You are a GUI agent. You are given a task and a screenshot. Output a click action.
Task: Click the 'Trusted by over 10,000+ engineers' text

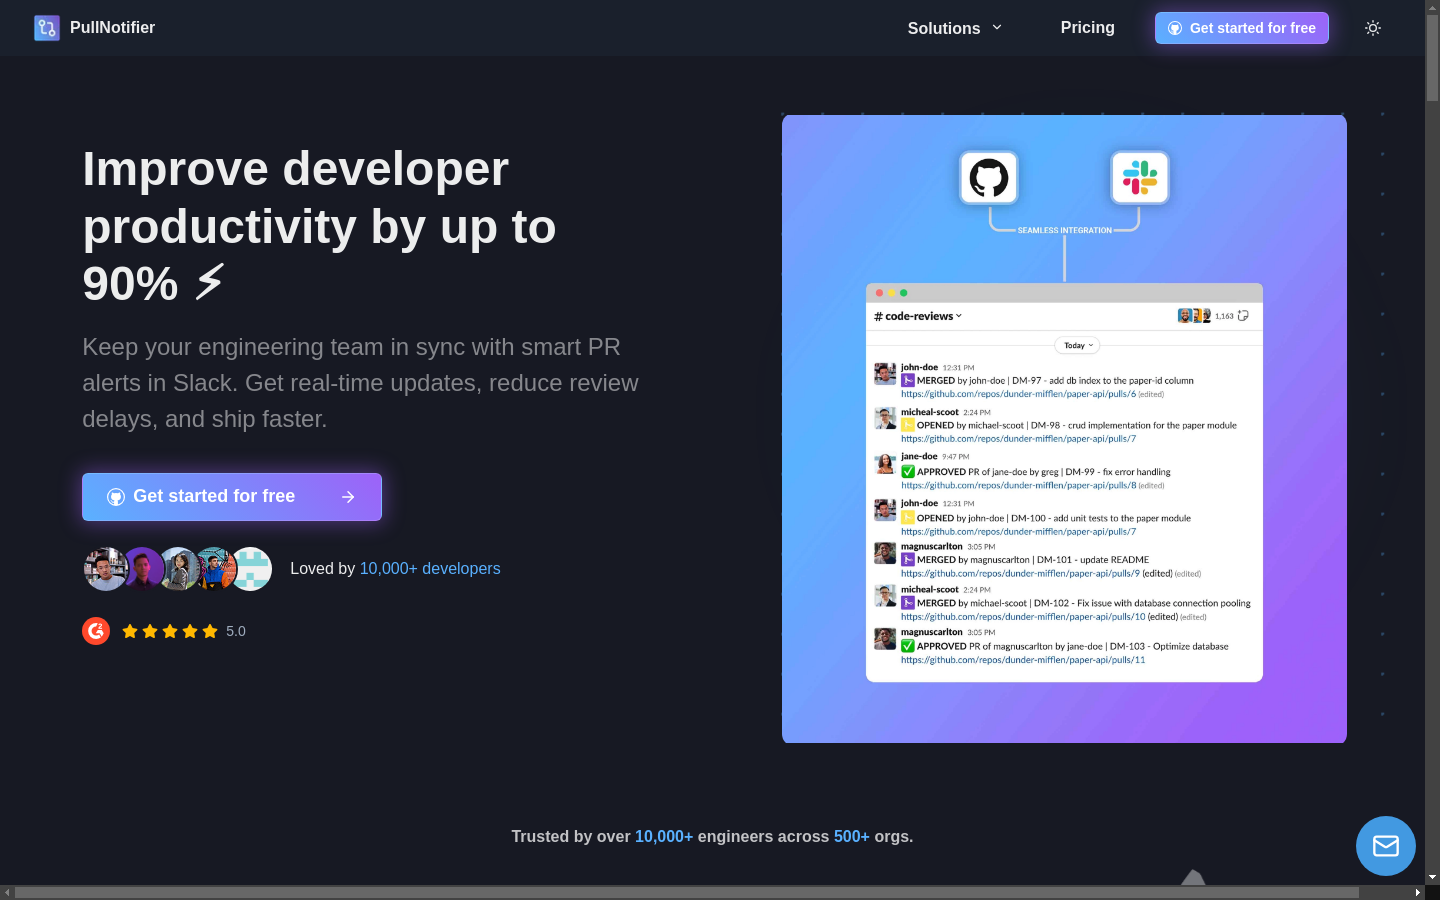[712, 836]
